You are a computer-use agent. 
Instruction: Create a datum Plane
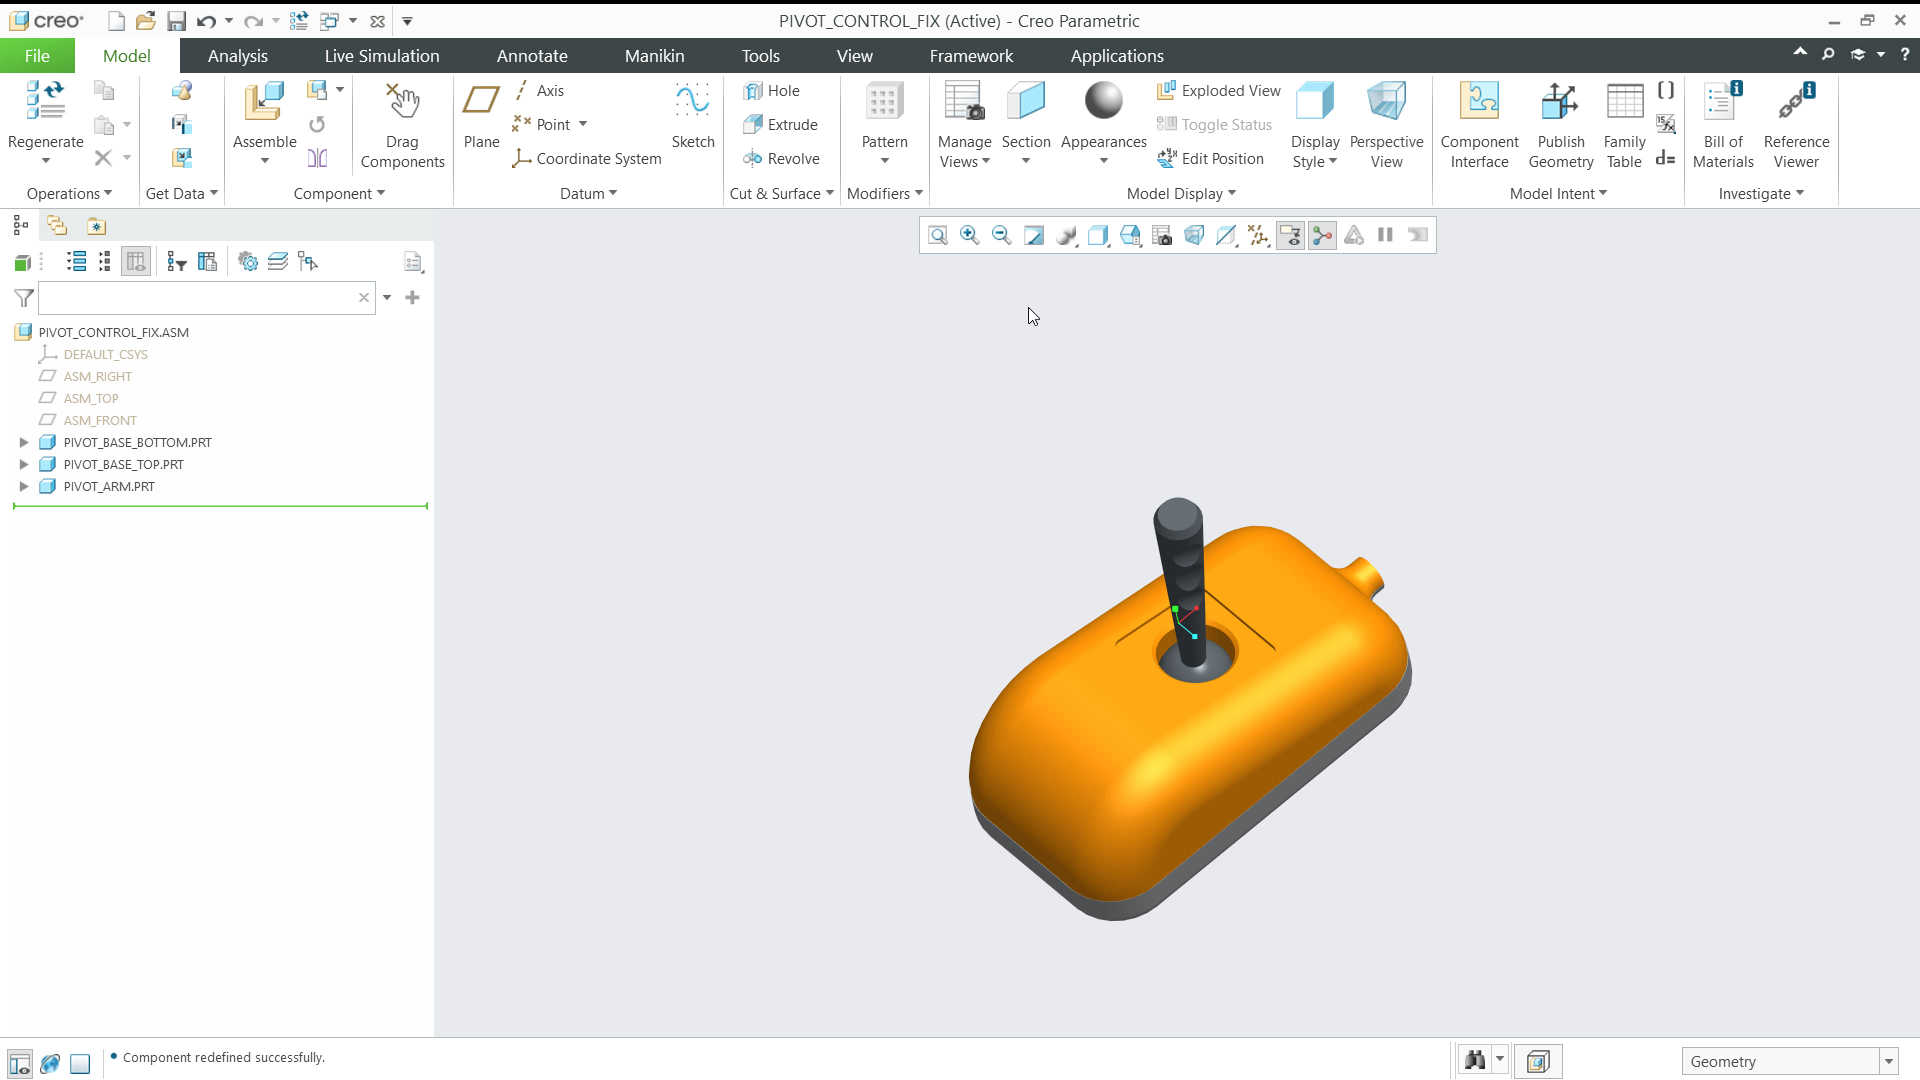[x=481, y=115]
